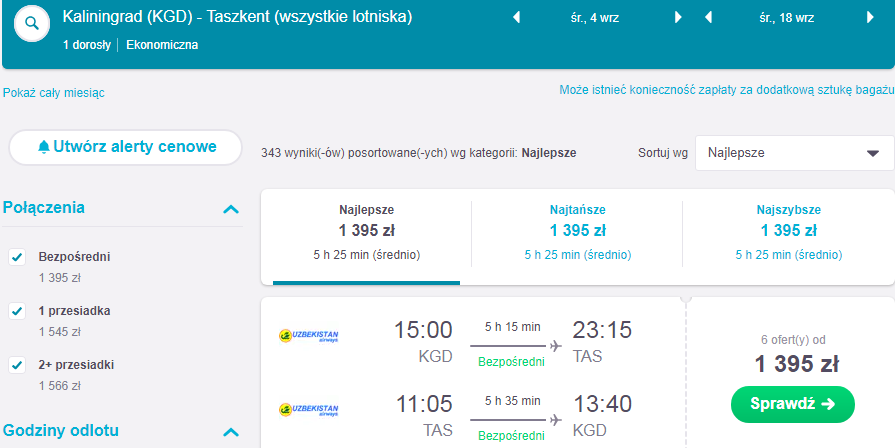The height and width of the screenshot is (448, 895).
Task: Click the 5 h 35 min duration
Action: (512, 401)
